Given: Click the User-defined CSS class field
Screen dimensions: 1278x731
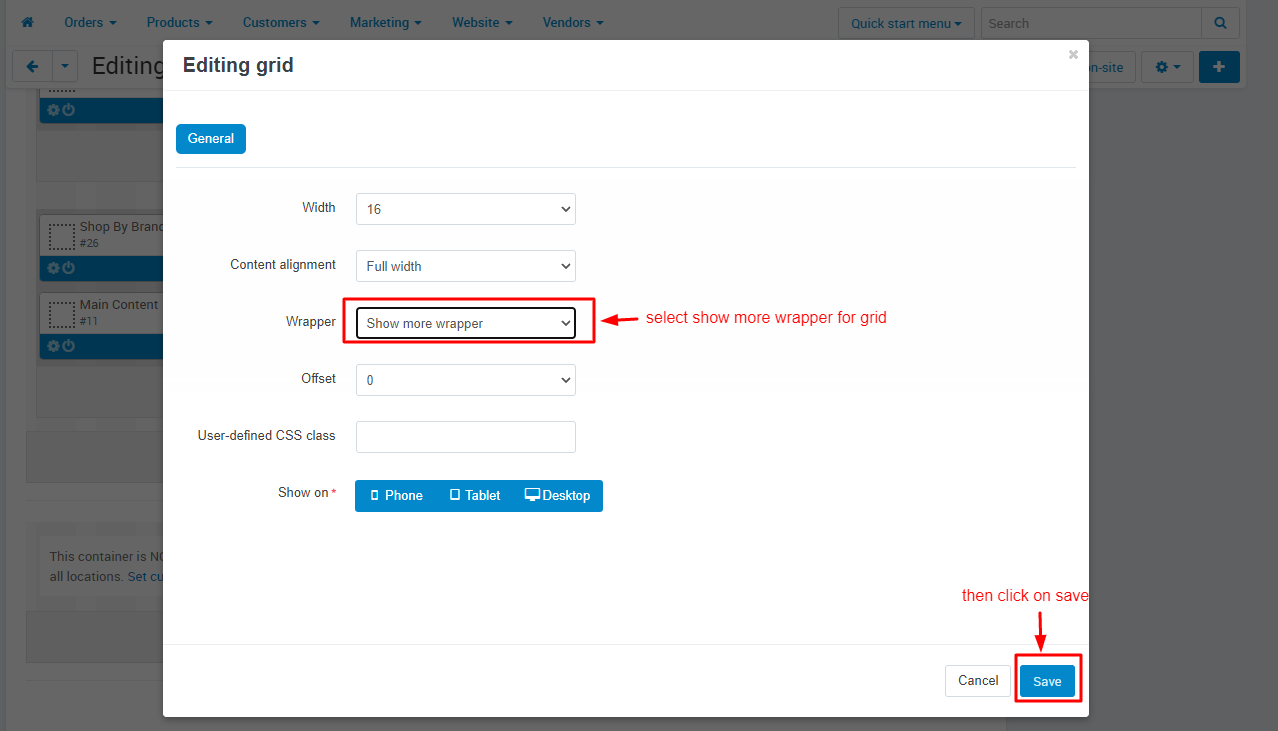Looking at the screenshot, I should pyautogui.click(x=466, y=437).
